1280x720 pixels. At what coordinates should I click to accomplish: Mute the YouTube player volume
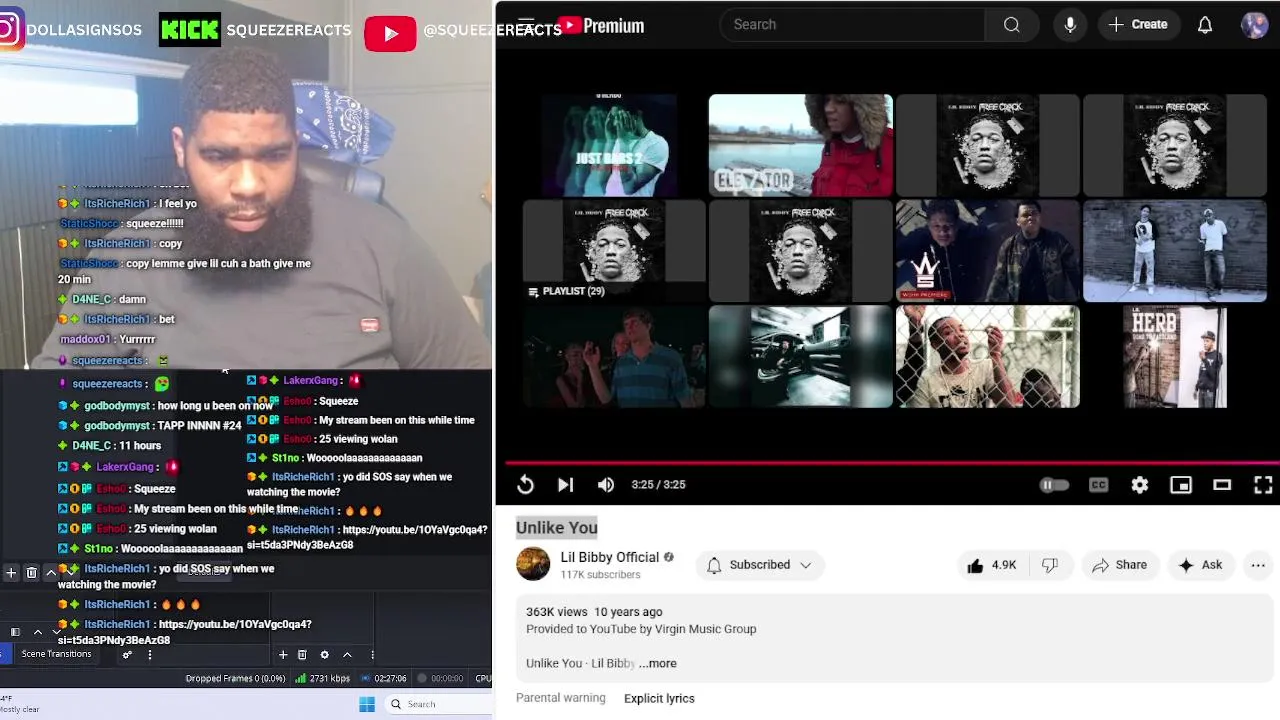(606, 485)
